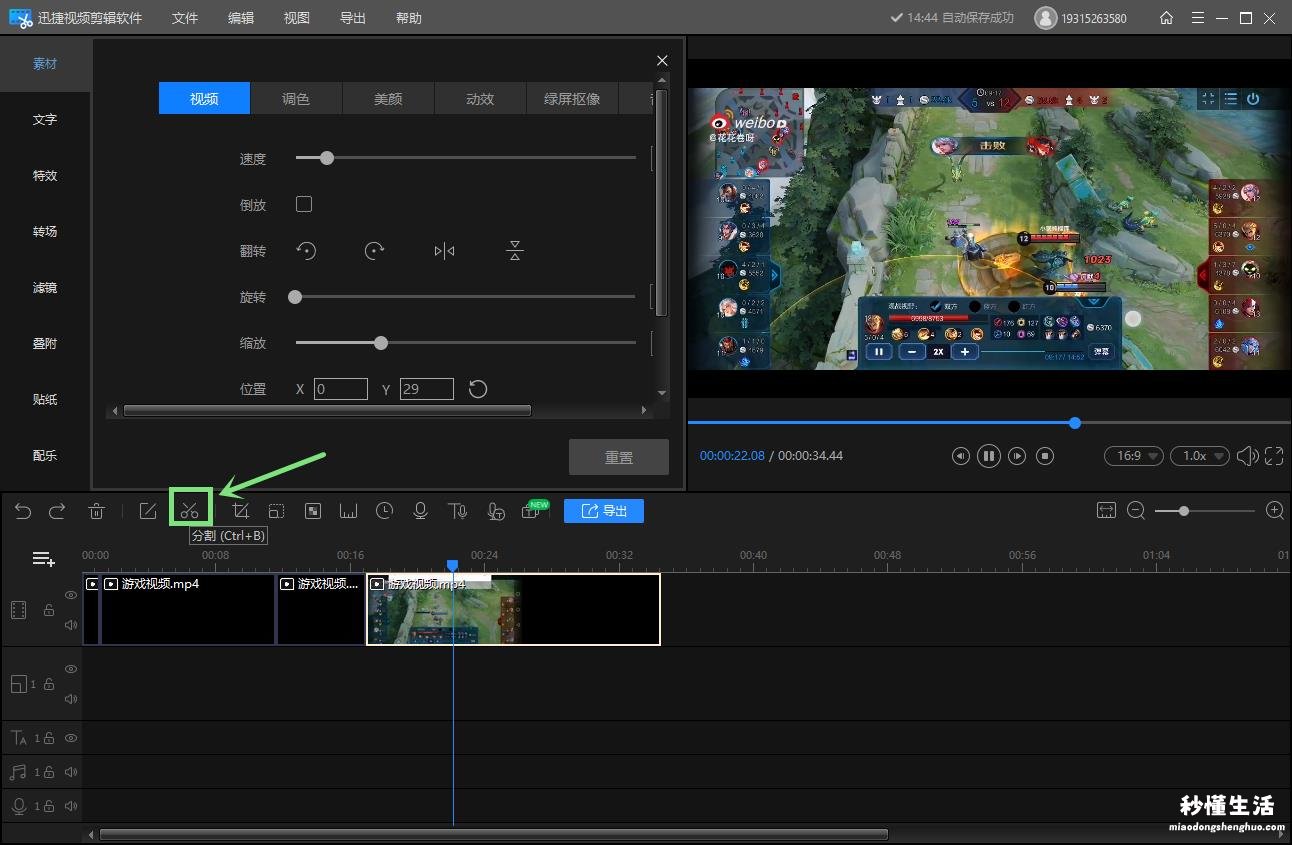Click the 速度 speed slider handle

click(x=327, y=158)
